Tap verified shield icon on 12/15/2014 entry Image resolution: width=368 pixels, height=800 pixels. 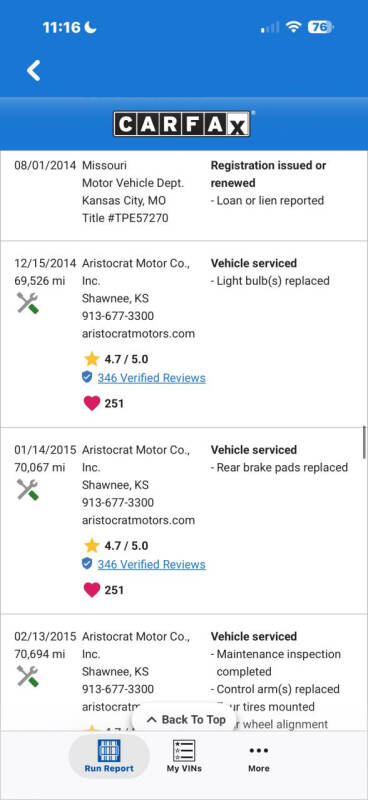(x=87, y=378)
